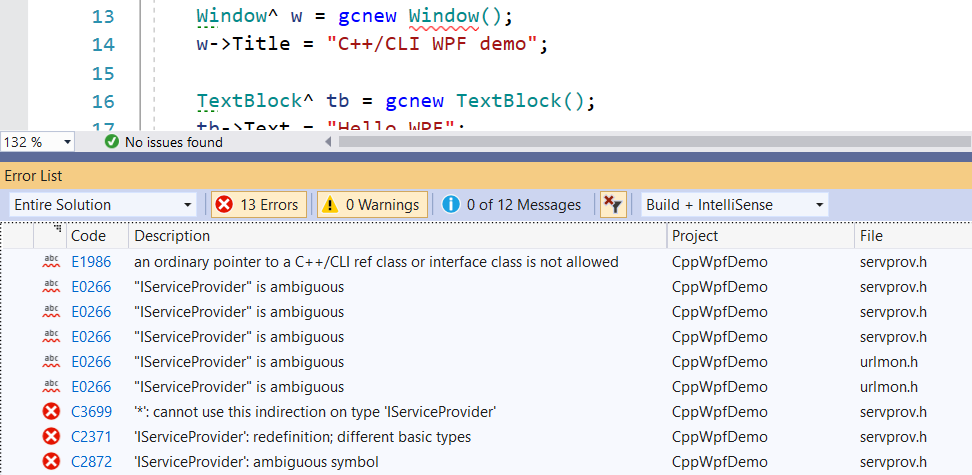Select the 'ordinary pointer to a C++/CLI ref class' error
972x475 pixels.
376,262
